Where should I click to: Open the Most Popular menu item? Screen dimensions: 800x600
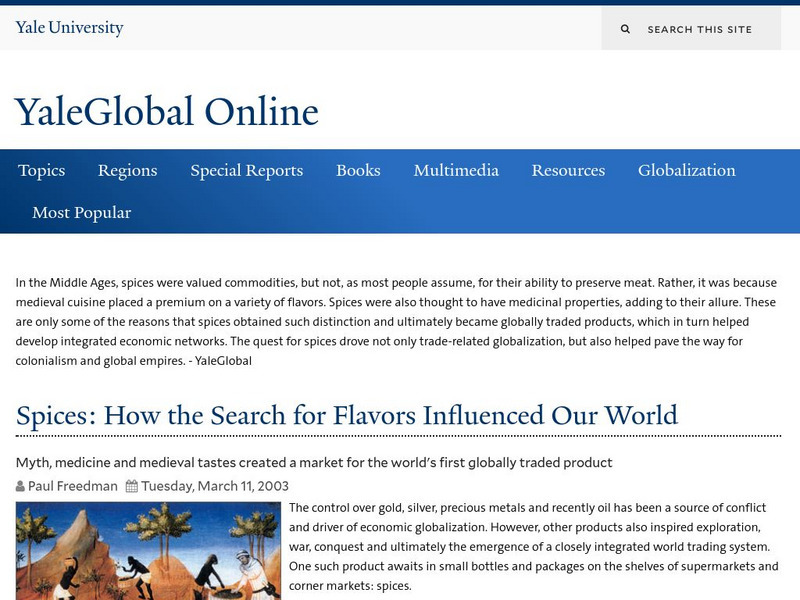point(82,213)
